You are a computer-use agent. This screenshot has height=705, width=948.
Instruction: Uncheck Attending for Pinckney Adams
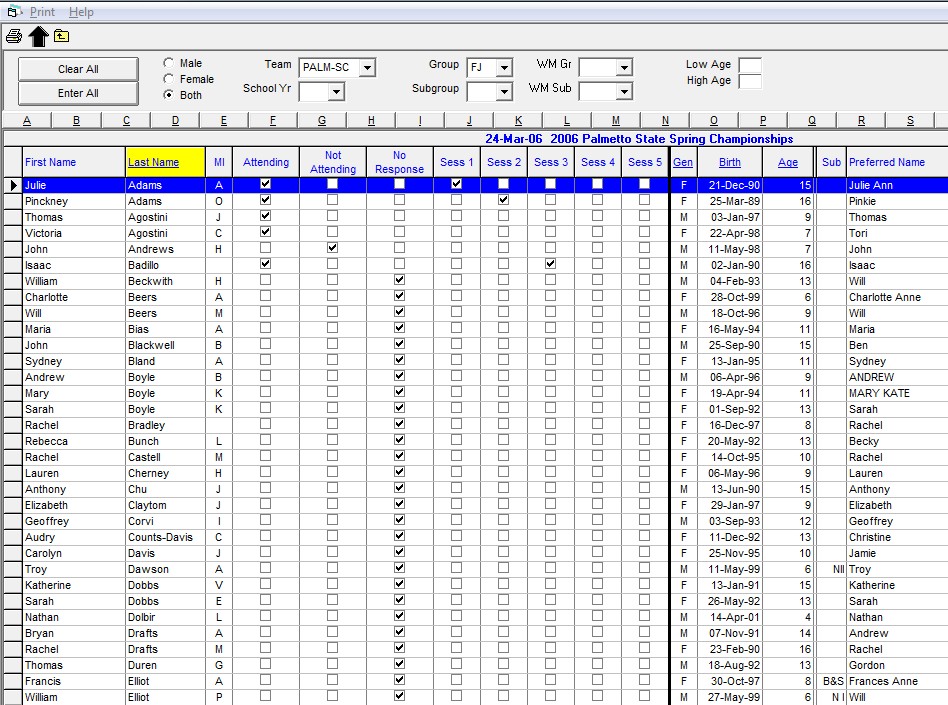pyautogui.click(x=265, y=200)
